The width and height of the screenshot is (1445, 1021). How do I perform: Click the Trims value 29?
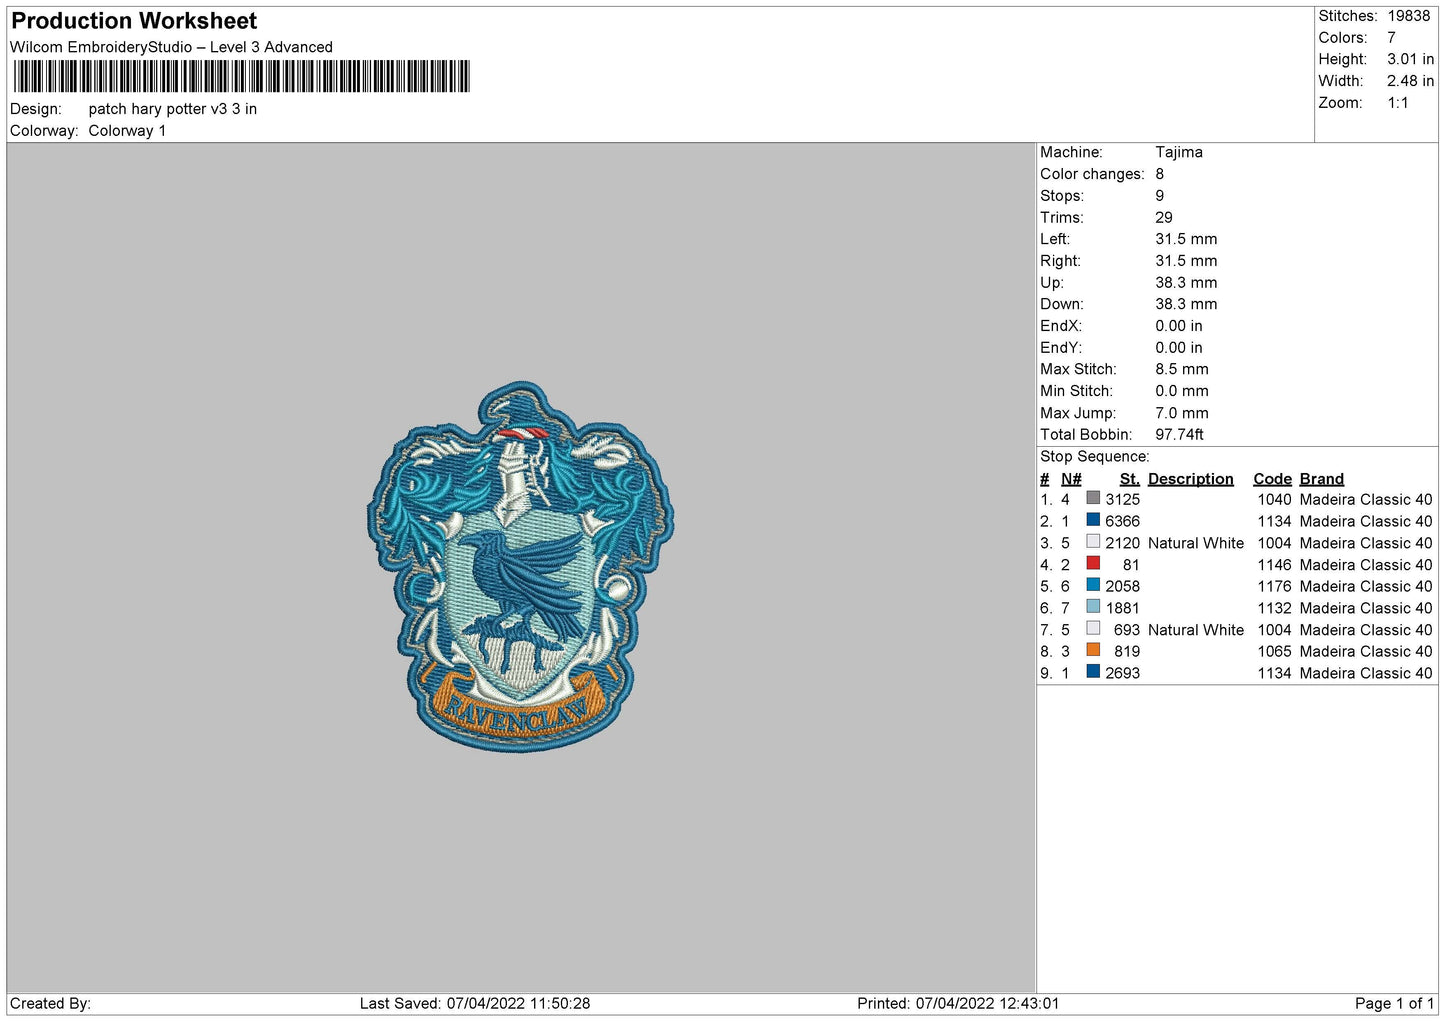(x=1164, y=218)
